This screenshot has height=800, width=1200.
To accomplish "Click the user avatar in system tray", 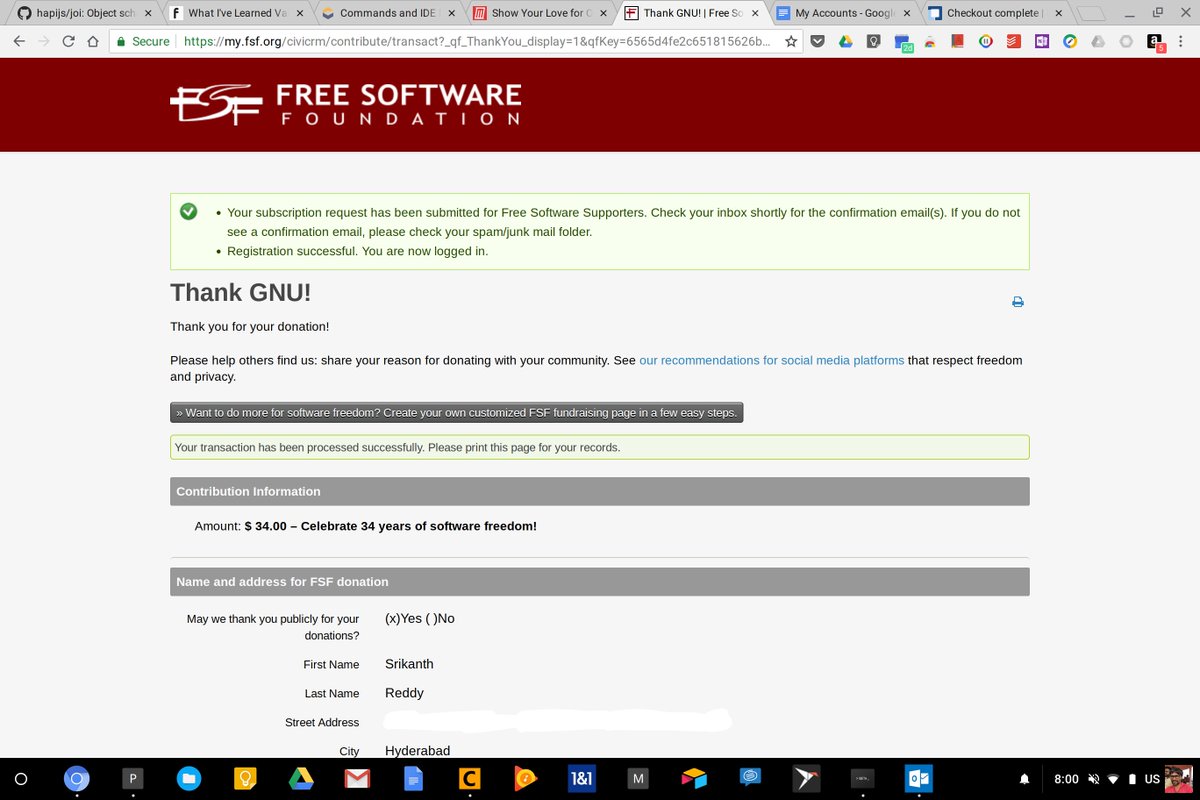I will [1180, 779].
